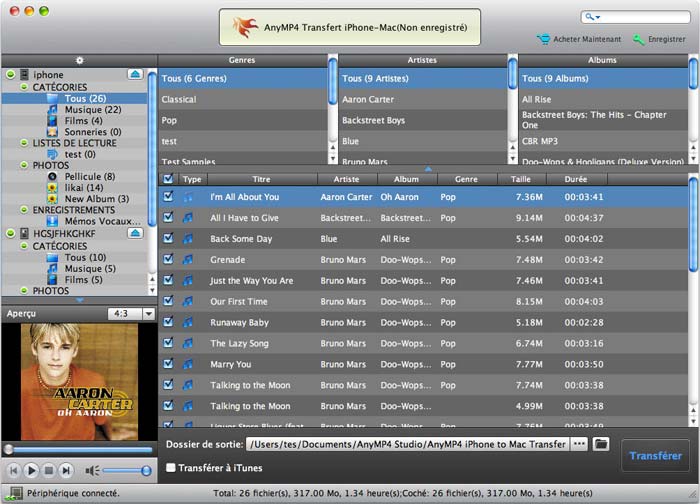Collapse iphone CATÉGORIES section

pos(24,87)
